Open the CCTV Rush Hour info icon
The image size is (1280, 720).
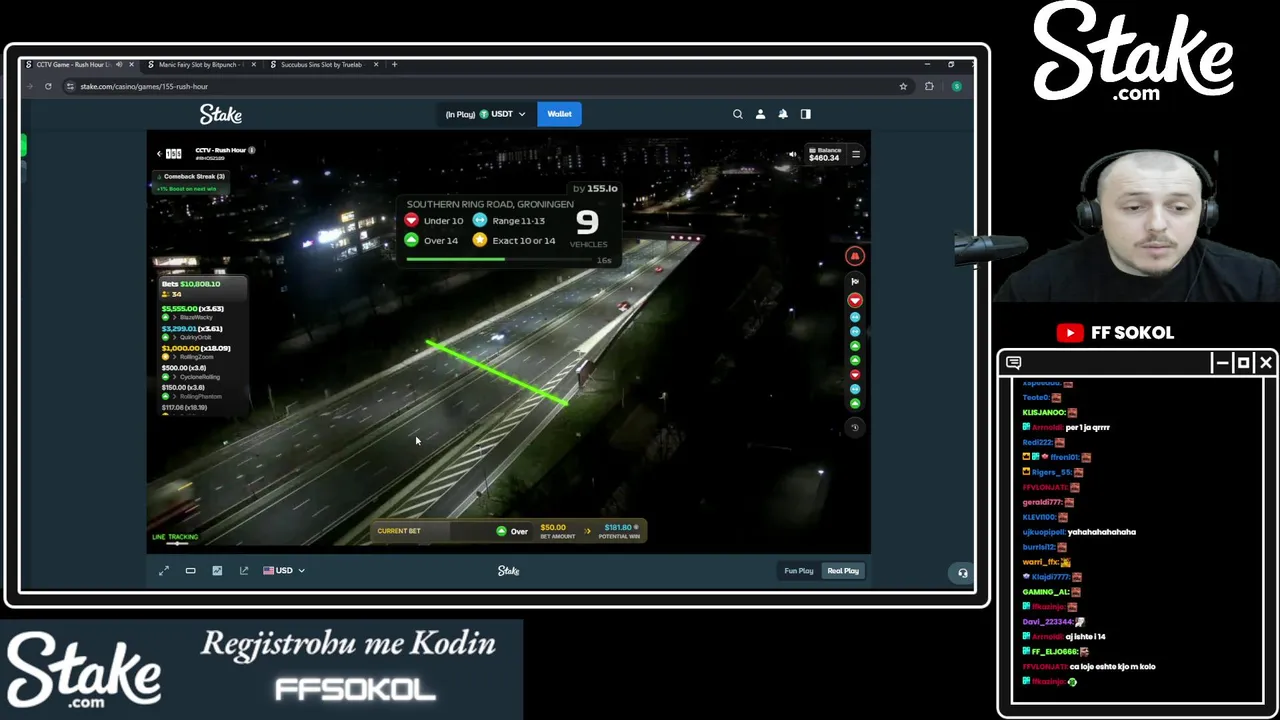tap(251, 150)
